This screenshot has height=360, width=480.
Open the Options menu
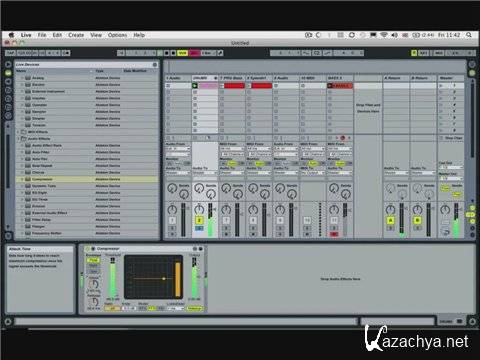coord(117,35)
